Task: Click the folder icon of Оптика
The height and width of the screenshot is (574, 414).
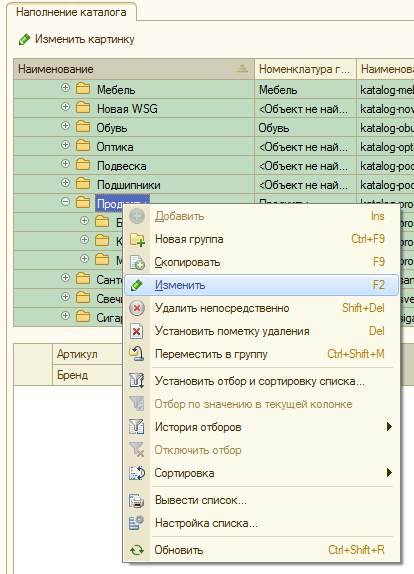Action: pyautogui.click(x=83, y=146)
